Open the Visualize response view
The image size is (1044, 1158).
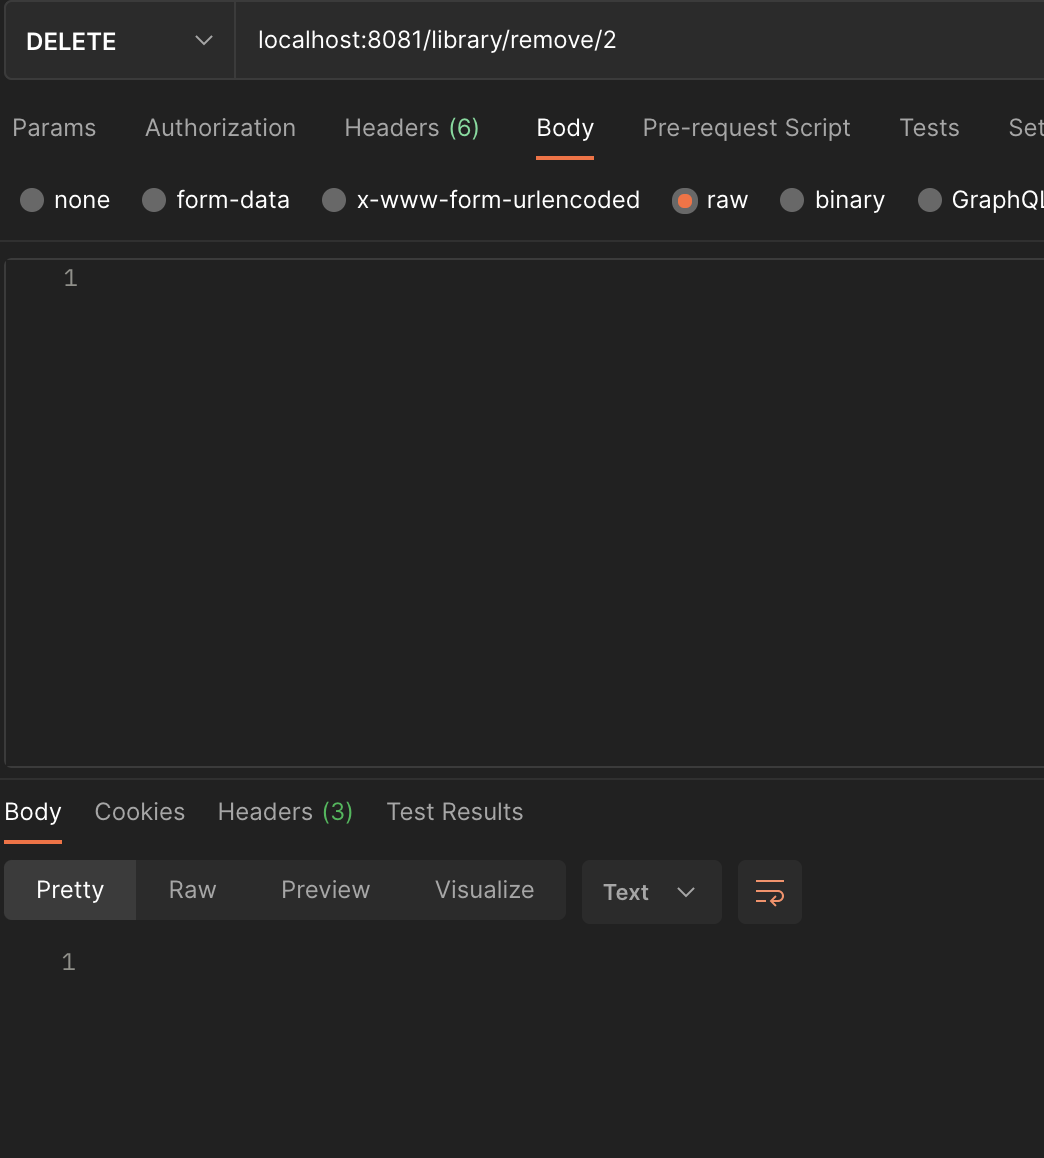click(x=484, y=890)
